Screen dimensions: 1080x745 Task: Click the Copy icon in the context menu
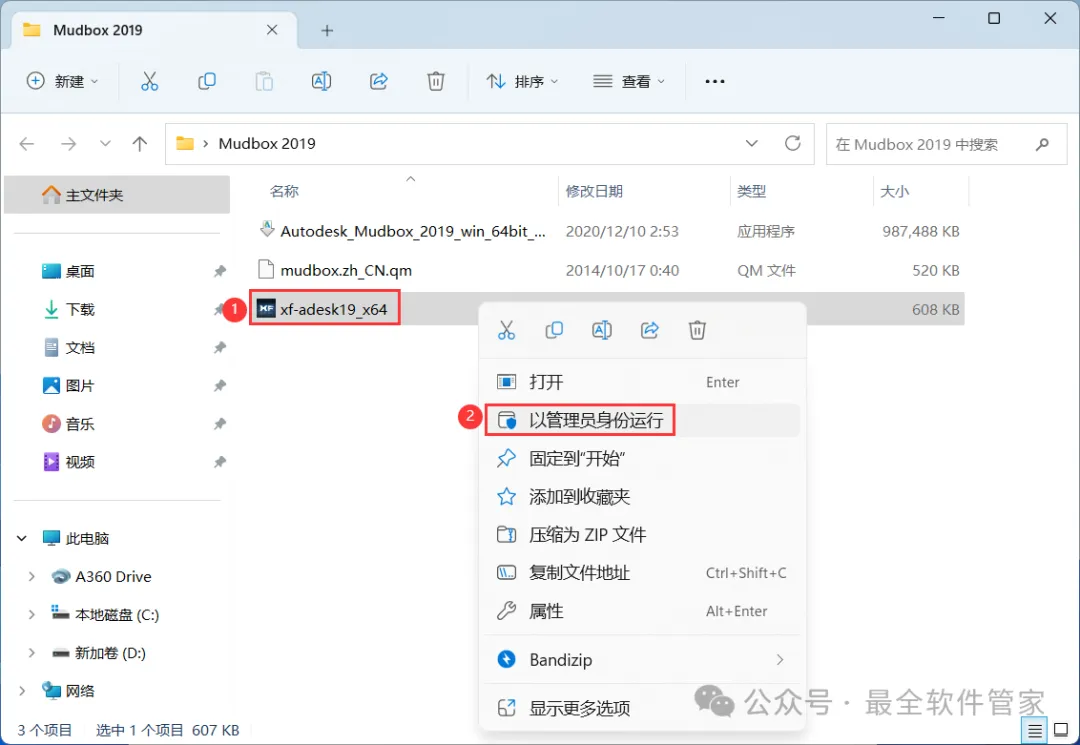click(554, 330)
